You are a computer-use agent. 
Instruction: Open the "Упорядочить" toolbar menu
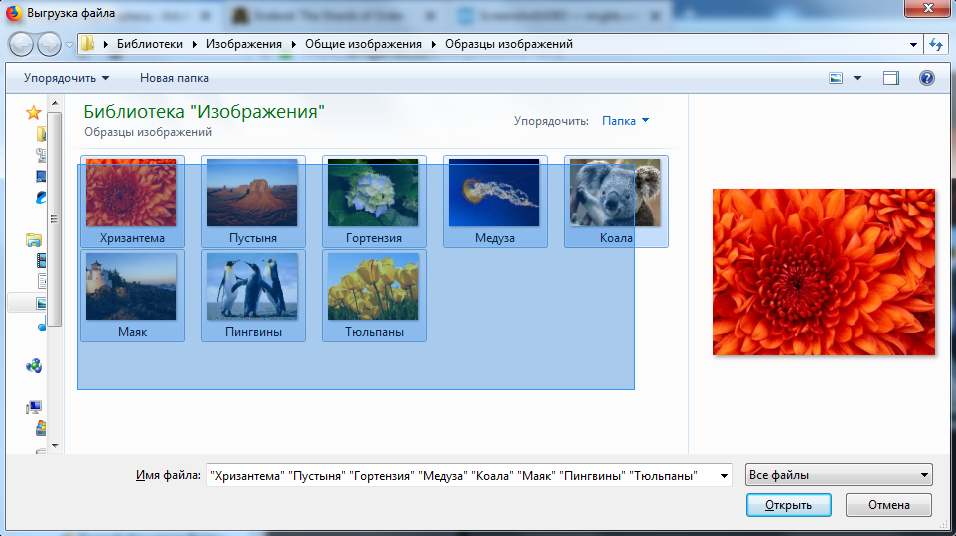click(x=66, y=78)
